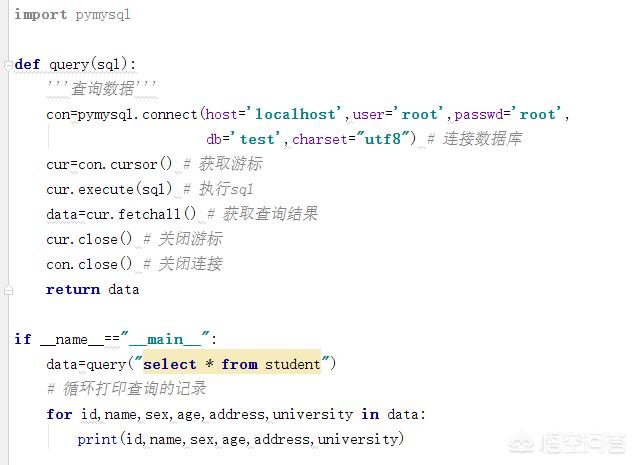Click the "utf8" charset value
The image size is (638, 465).
(x=383, y=139)
